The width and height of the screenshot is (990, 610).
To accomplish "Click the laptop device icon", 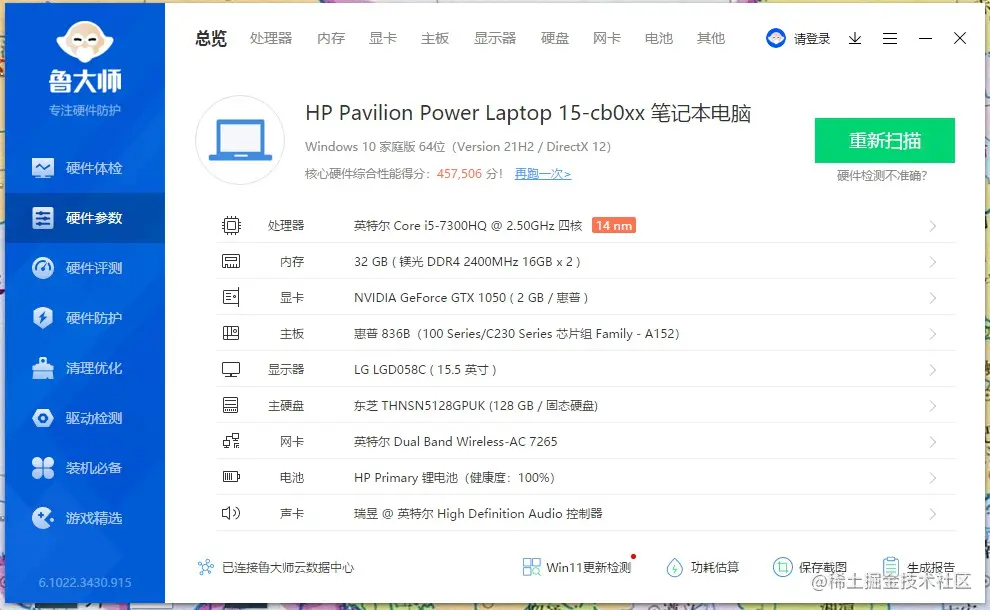I will [240, 140].
